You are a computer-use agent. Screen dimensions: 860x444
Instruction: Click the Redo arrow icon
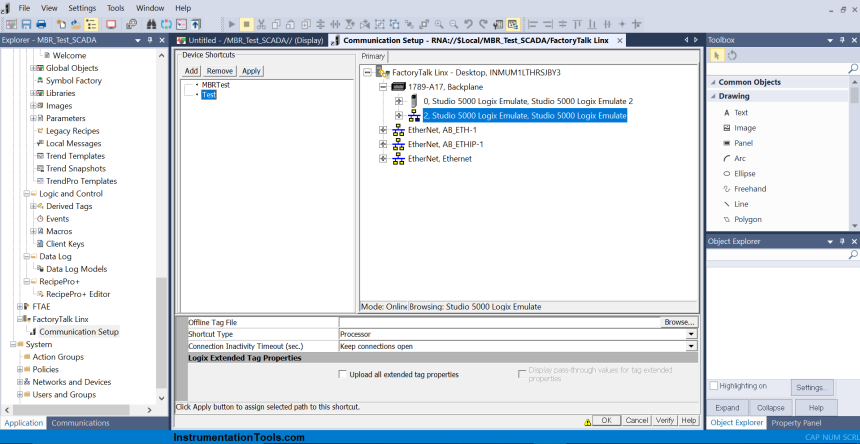pos(483,24)
